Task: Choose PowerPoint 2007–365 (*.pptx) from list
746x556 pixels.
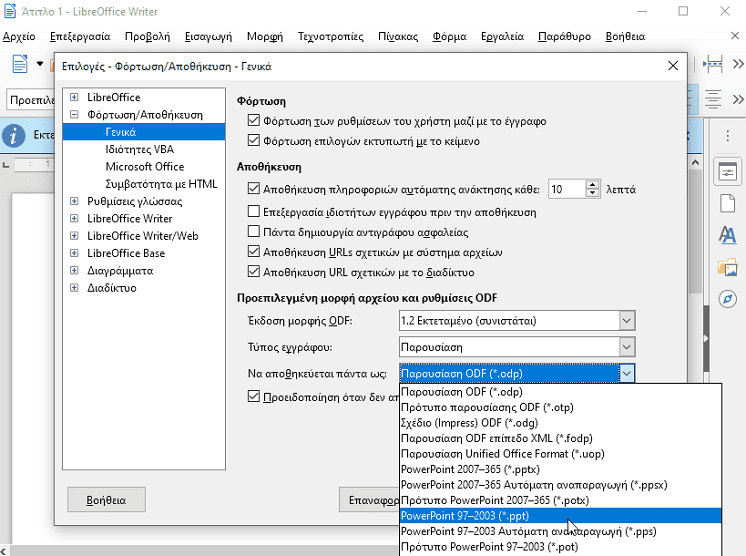Action: [x=560, y=469]
